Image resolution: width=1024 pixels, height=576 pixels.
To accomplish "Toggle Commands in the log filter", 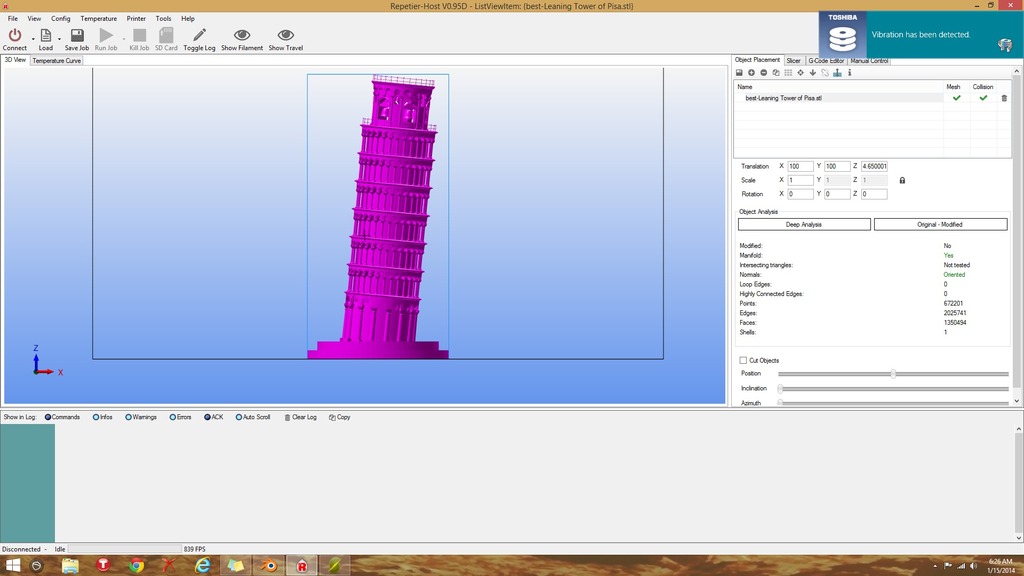I will [x=62, y=417].
